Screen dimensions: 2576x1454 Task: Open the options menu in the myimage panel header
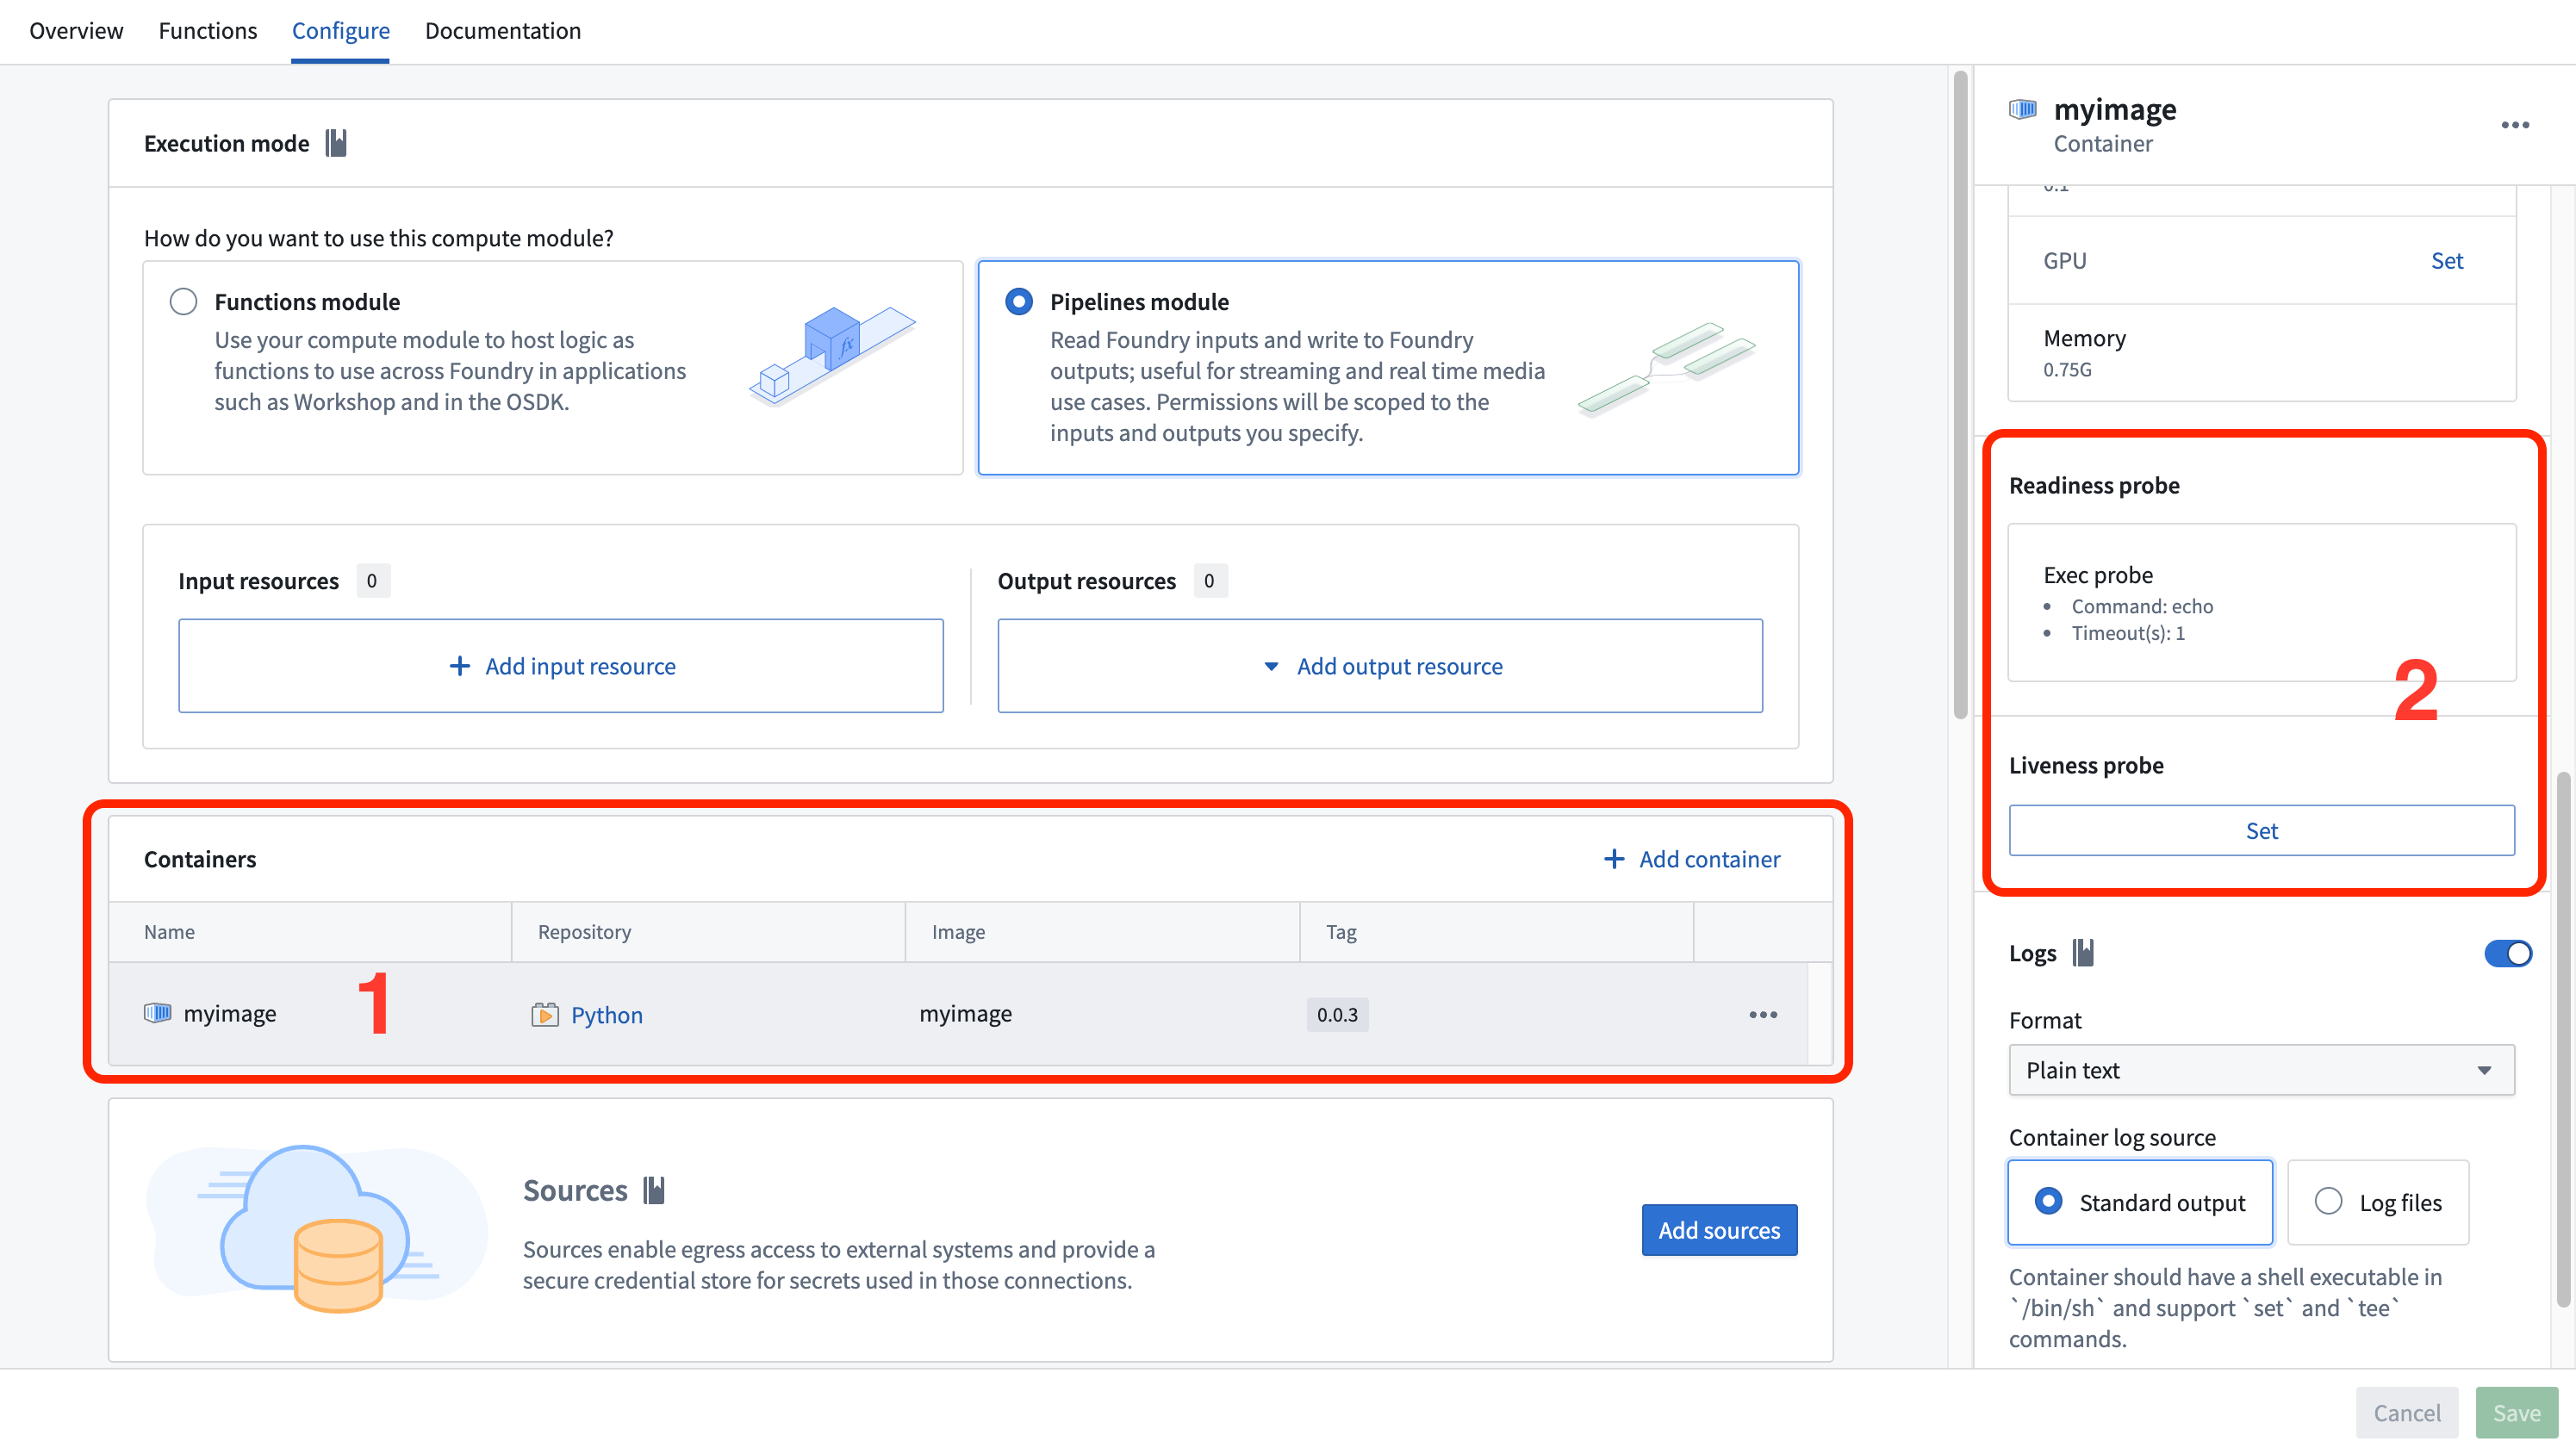[x=2516, y=124]
